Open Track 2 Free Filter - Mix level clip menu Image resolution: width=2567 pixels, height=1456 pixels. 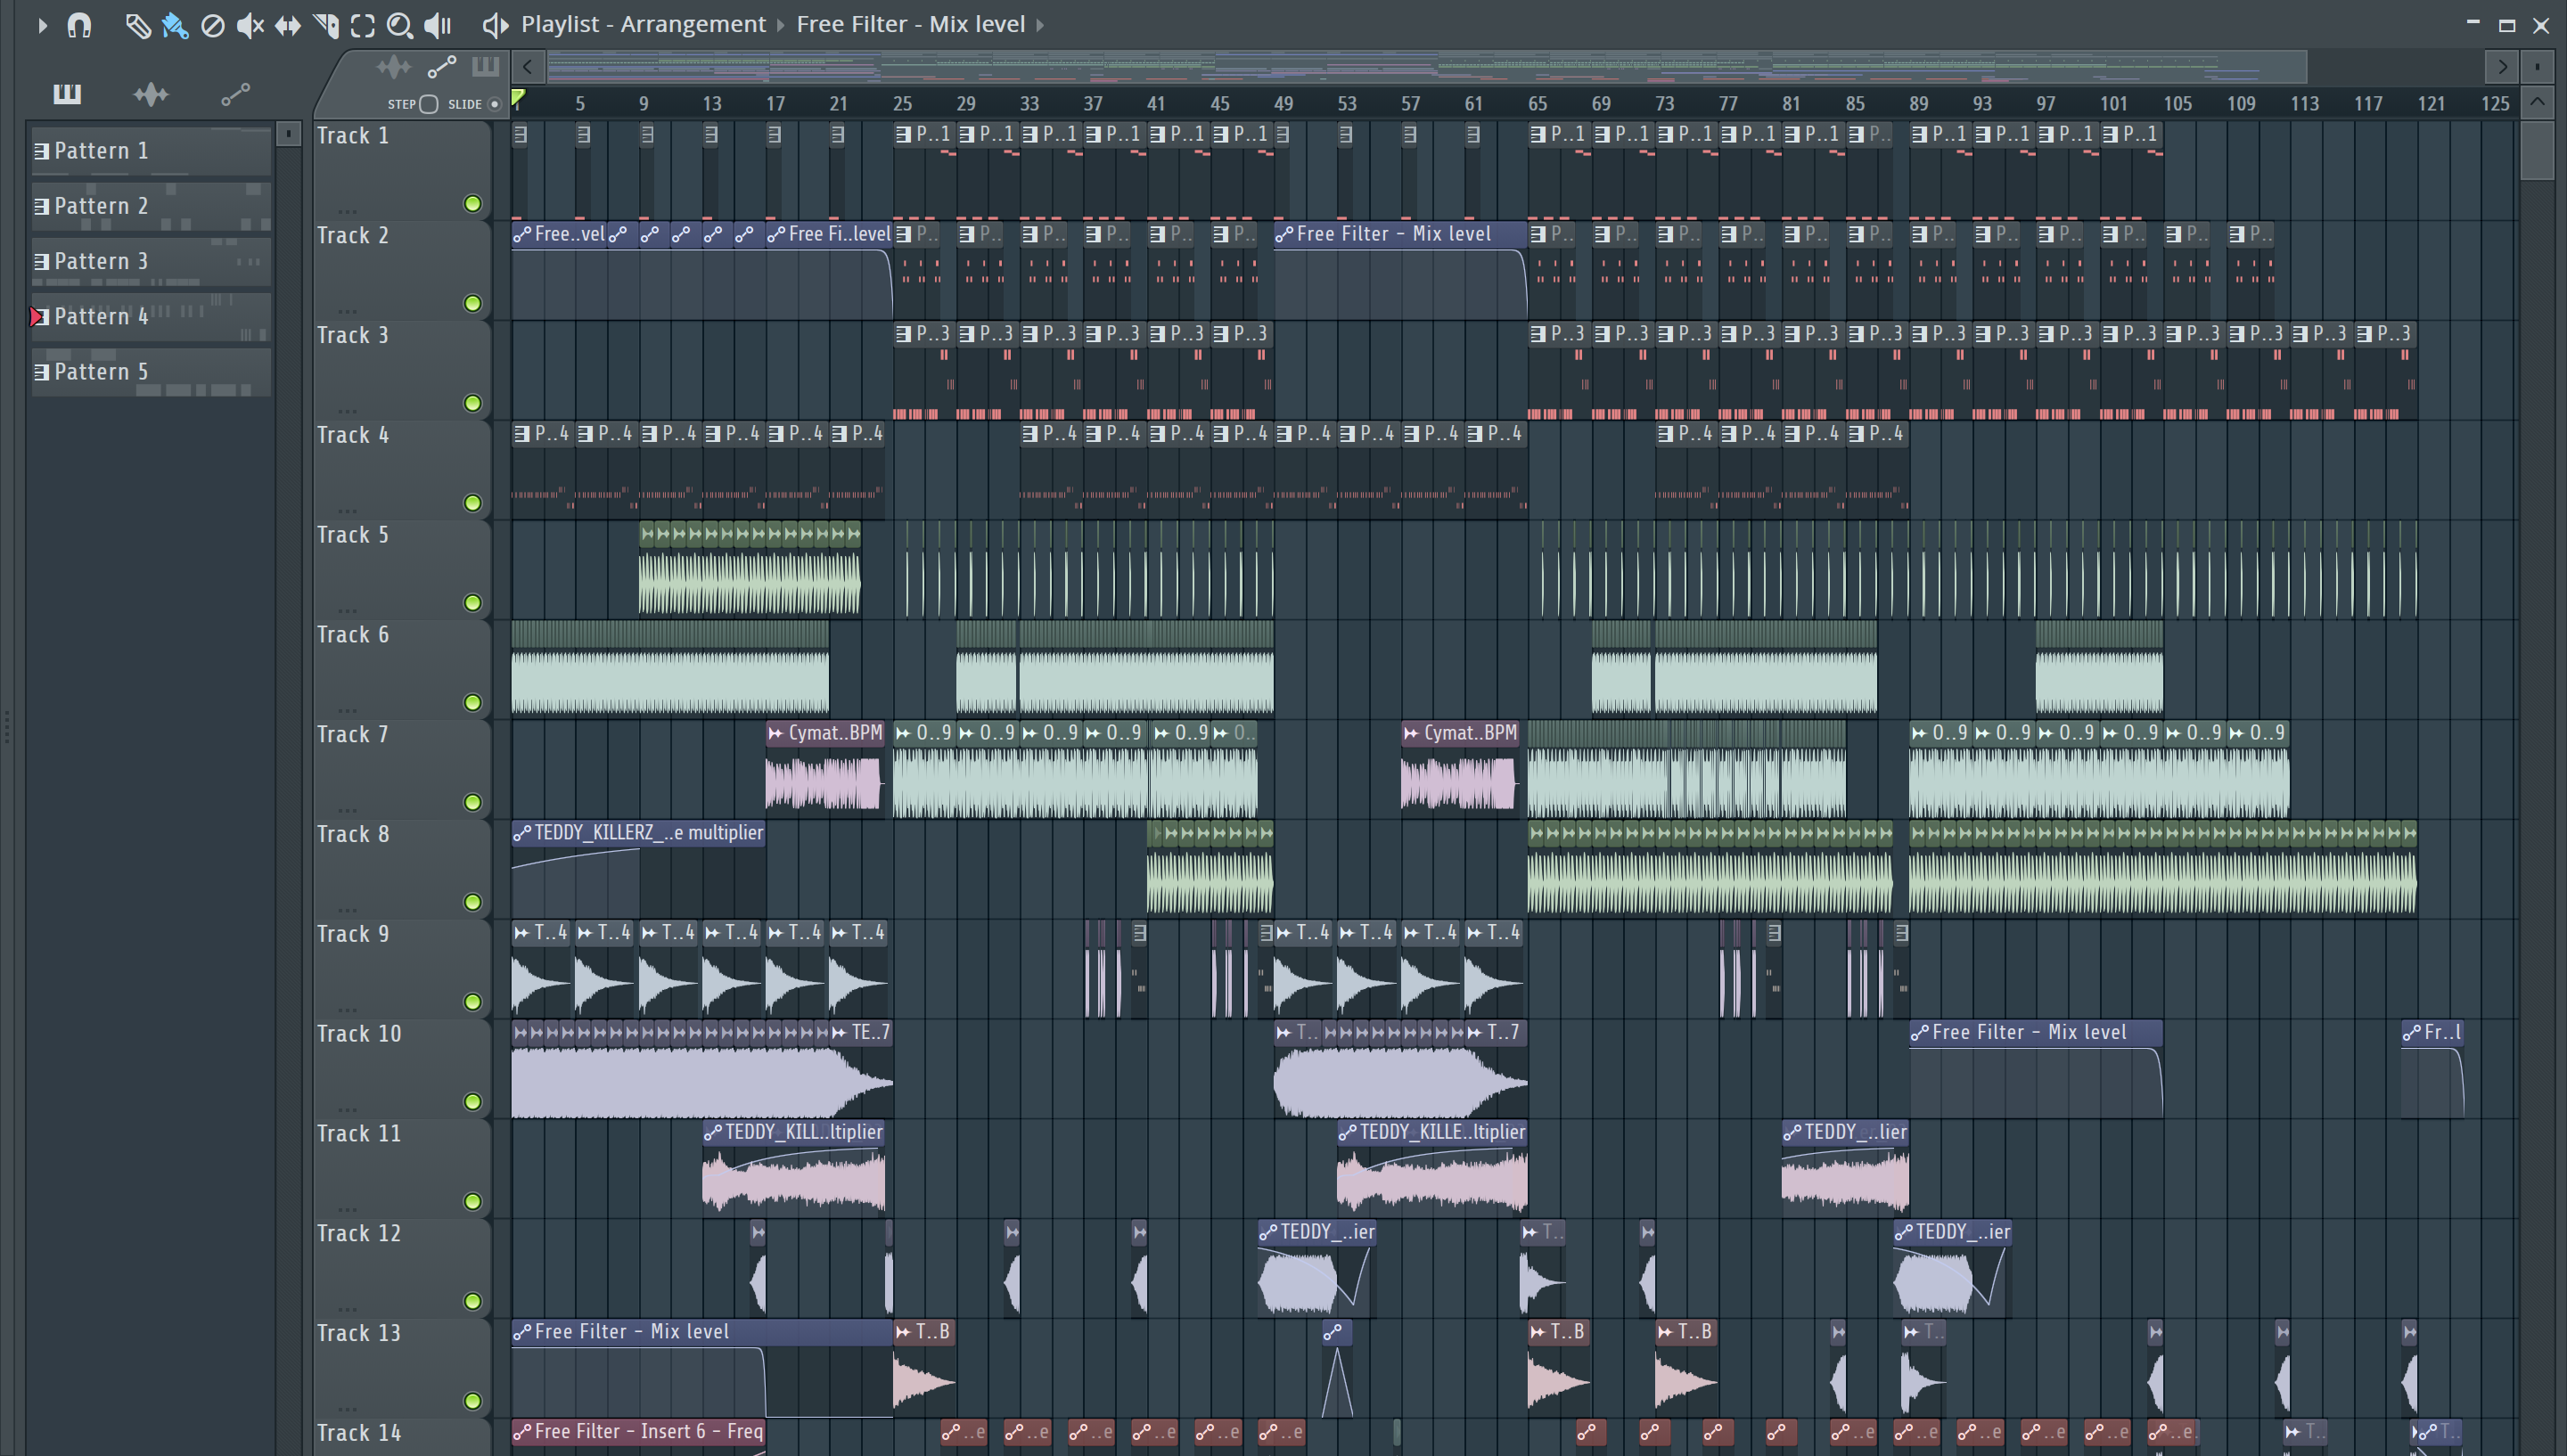pos(1284,234)
